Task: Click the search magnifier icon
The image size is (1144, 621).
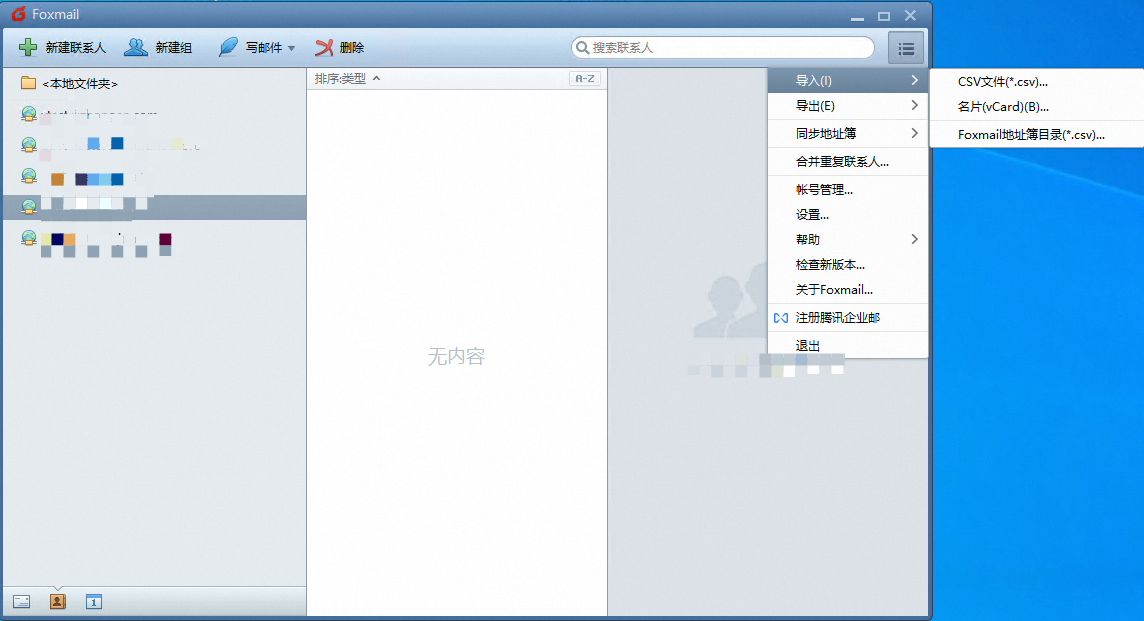Action: coord(582,47)
